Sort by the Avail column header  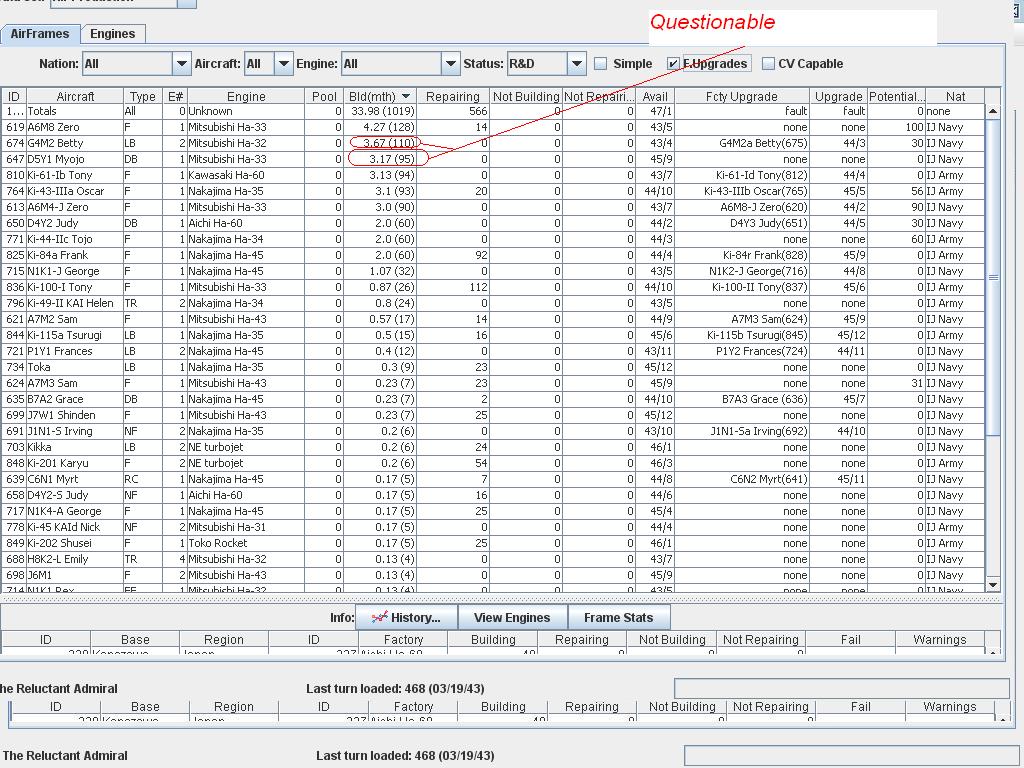655,97
